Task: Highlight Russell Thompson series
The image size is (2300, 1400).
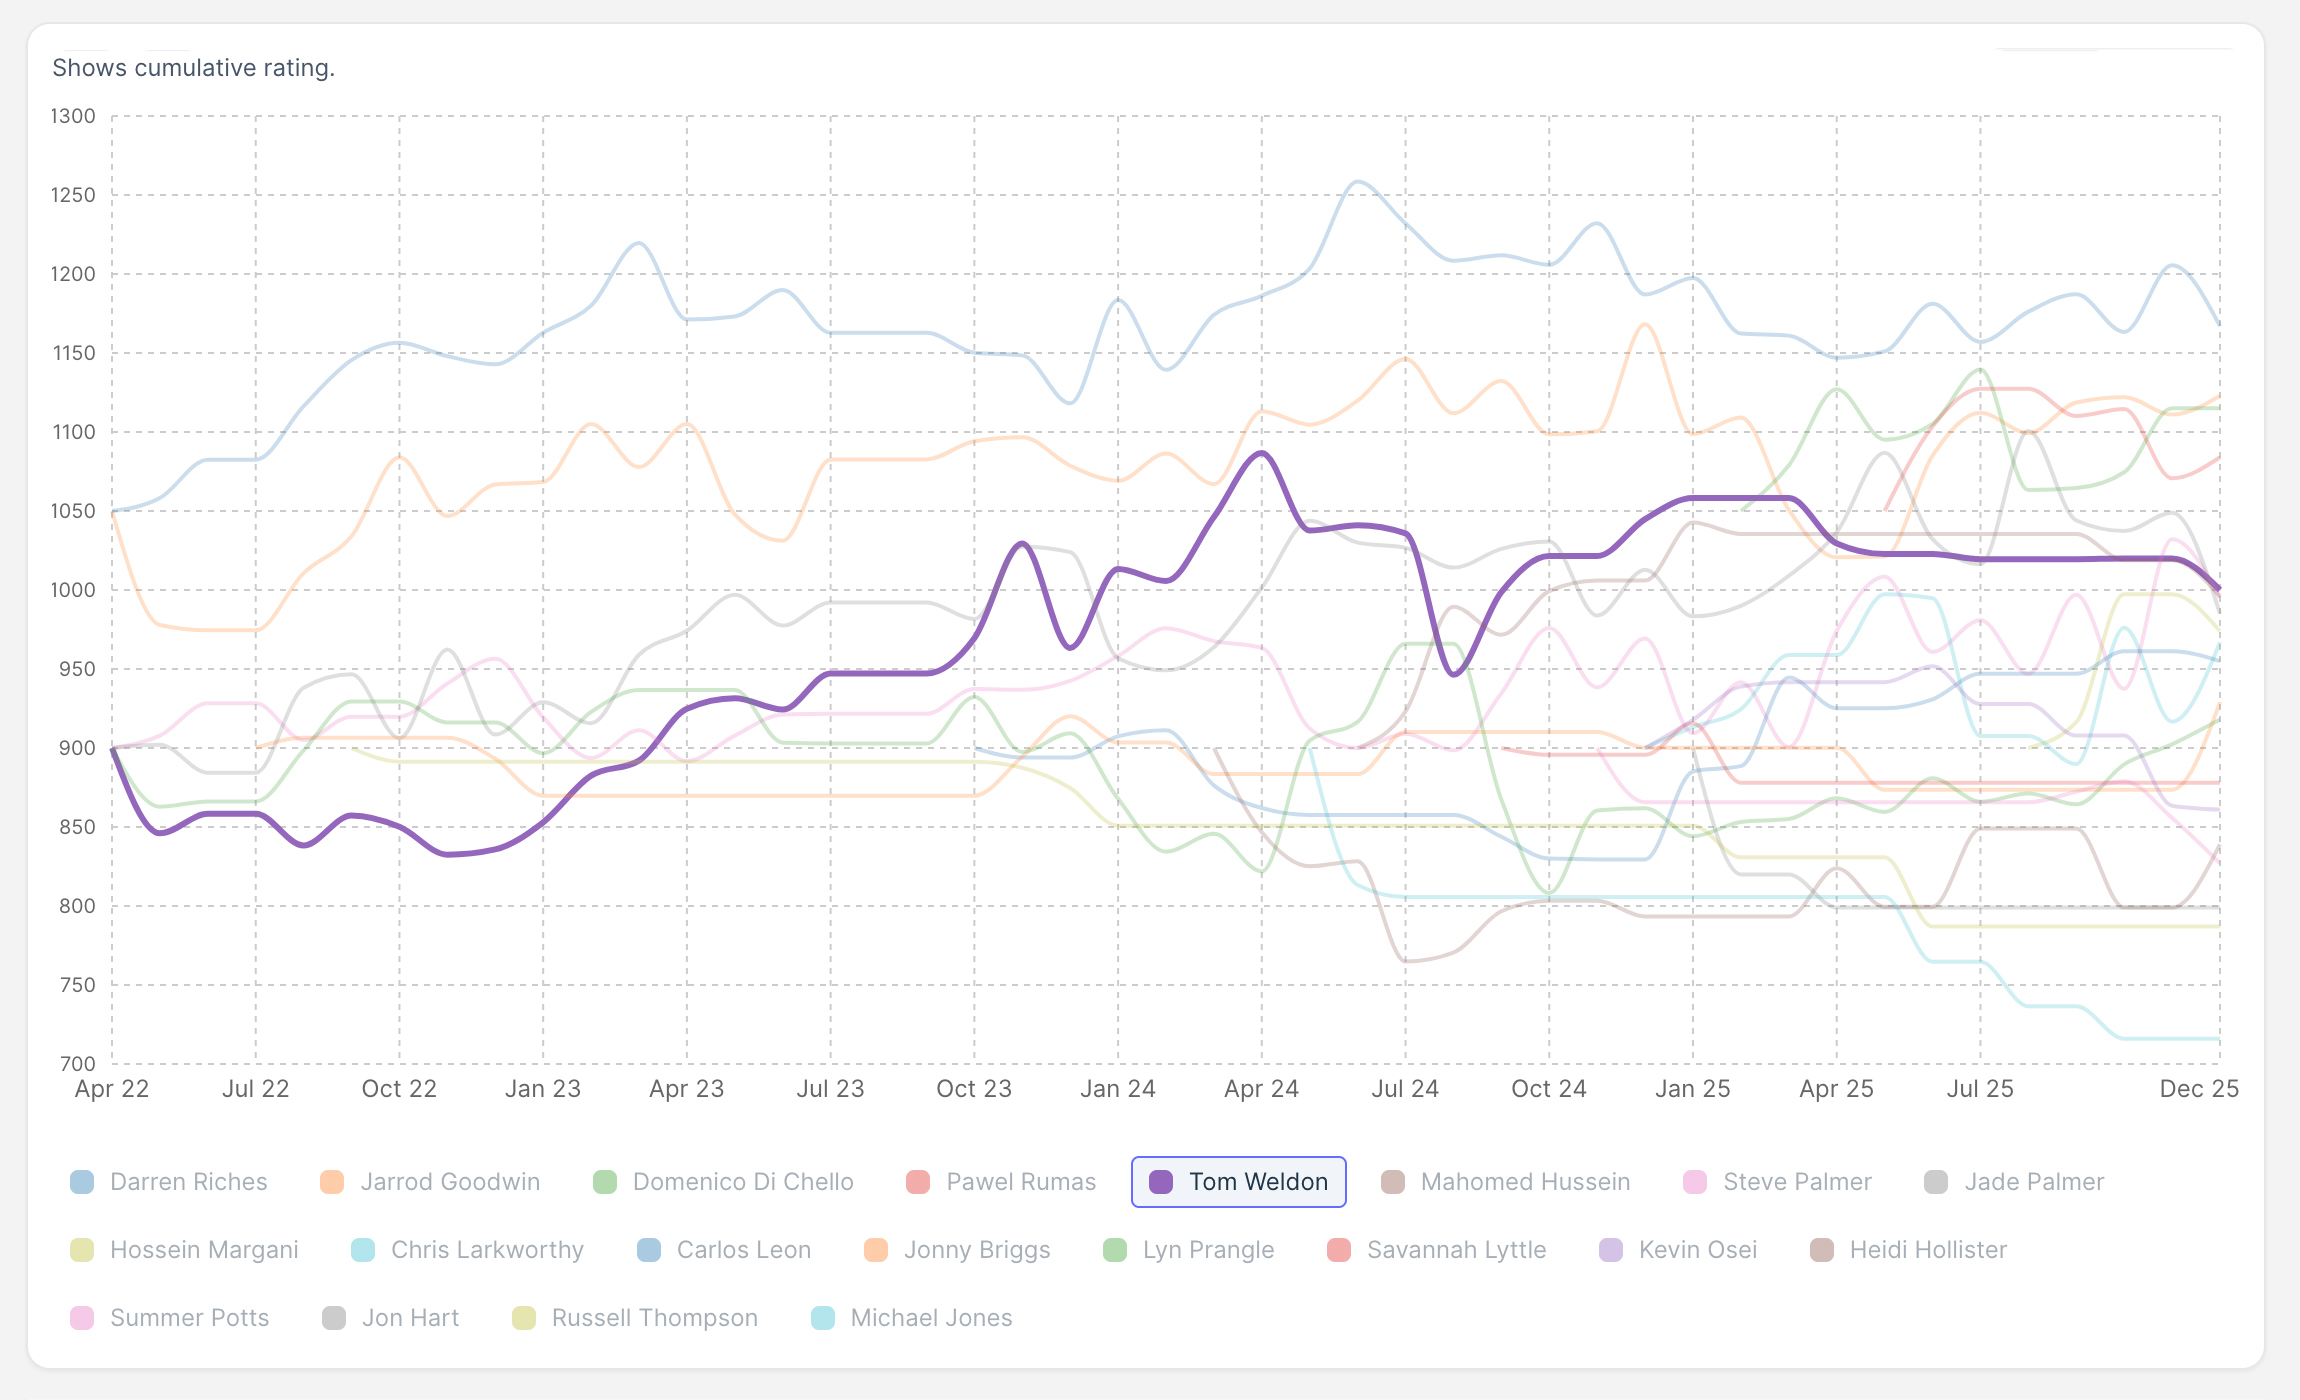Action: coord(634,1318)
